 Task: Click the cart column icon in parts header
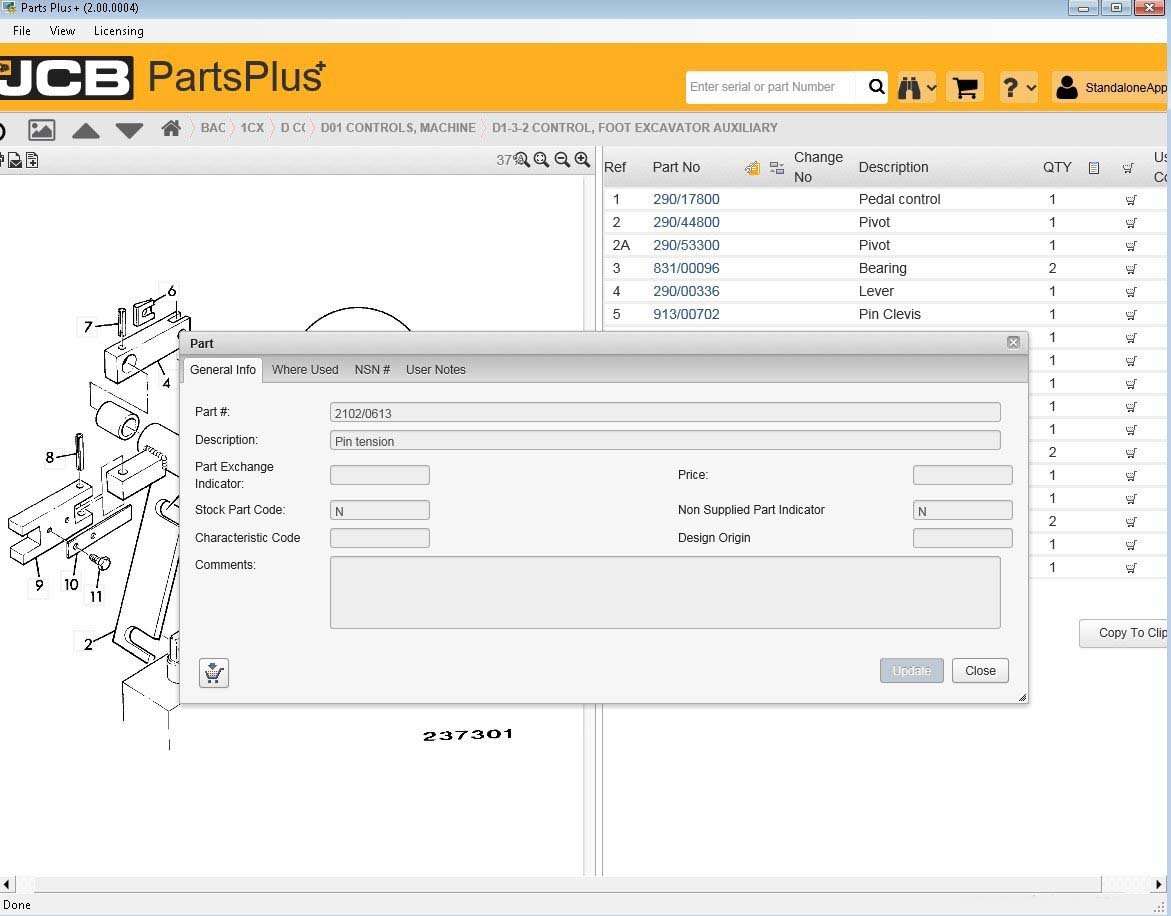(x=1128, y=168)
